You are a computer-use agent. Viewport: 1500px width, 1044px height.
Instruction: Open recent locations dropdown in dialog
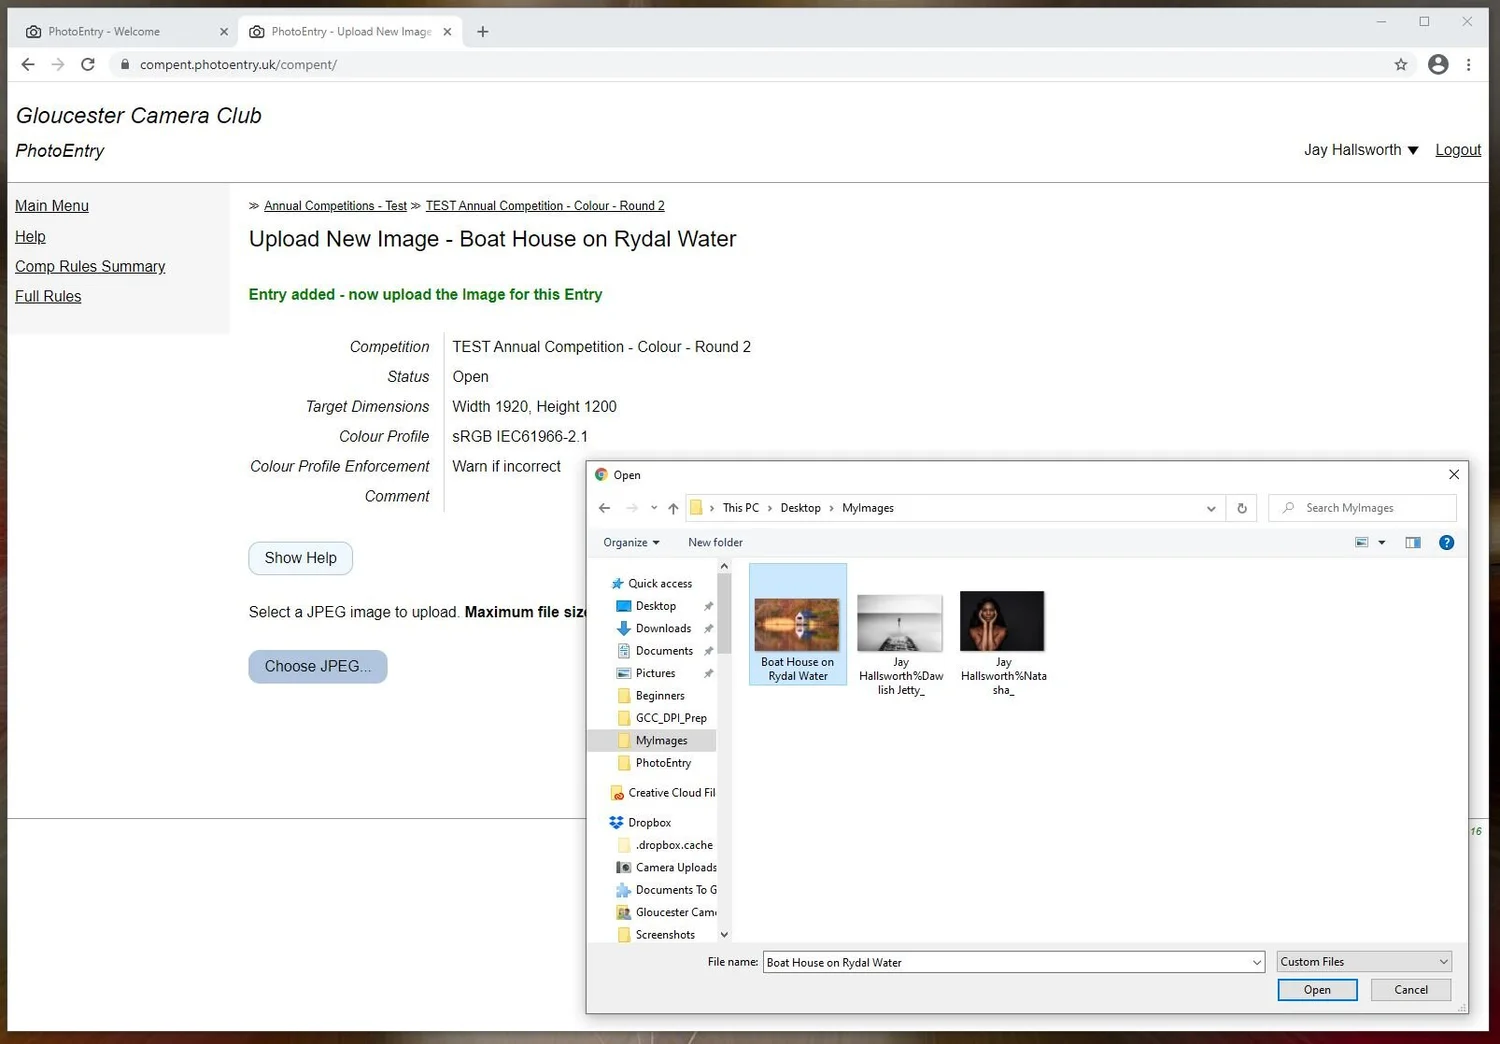[x=654, y=508]
